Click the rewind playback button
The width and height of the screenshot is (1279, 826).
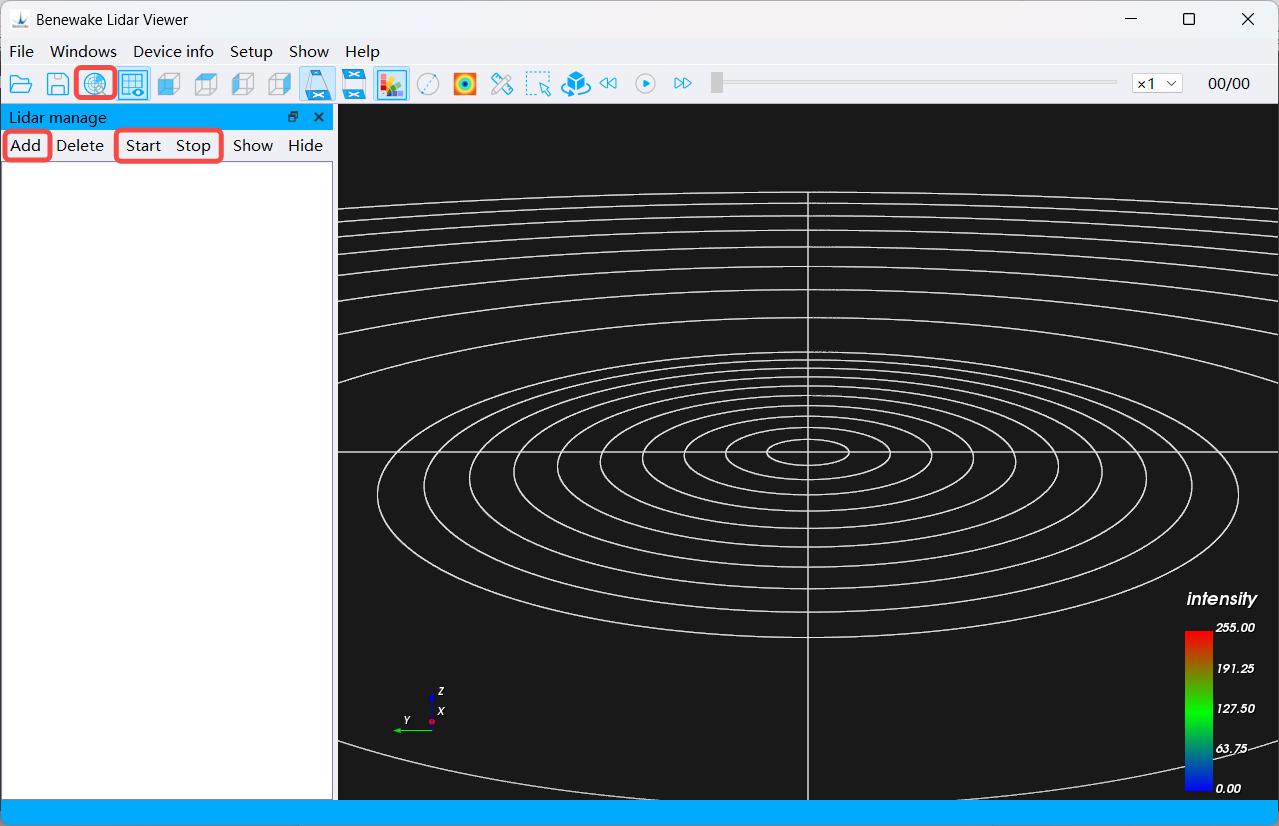click(x=608, y=84)
